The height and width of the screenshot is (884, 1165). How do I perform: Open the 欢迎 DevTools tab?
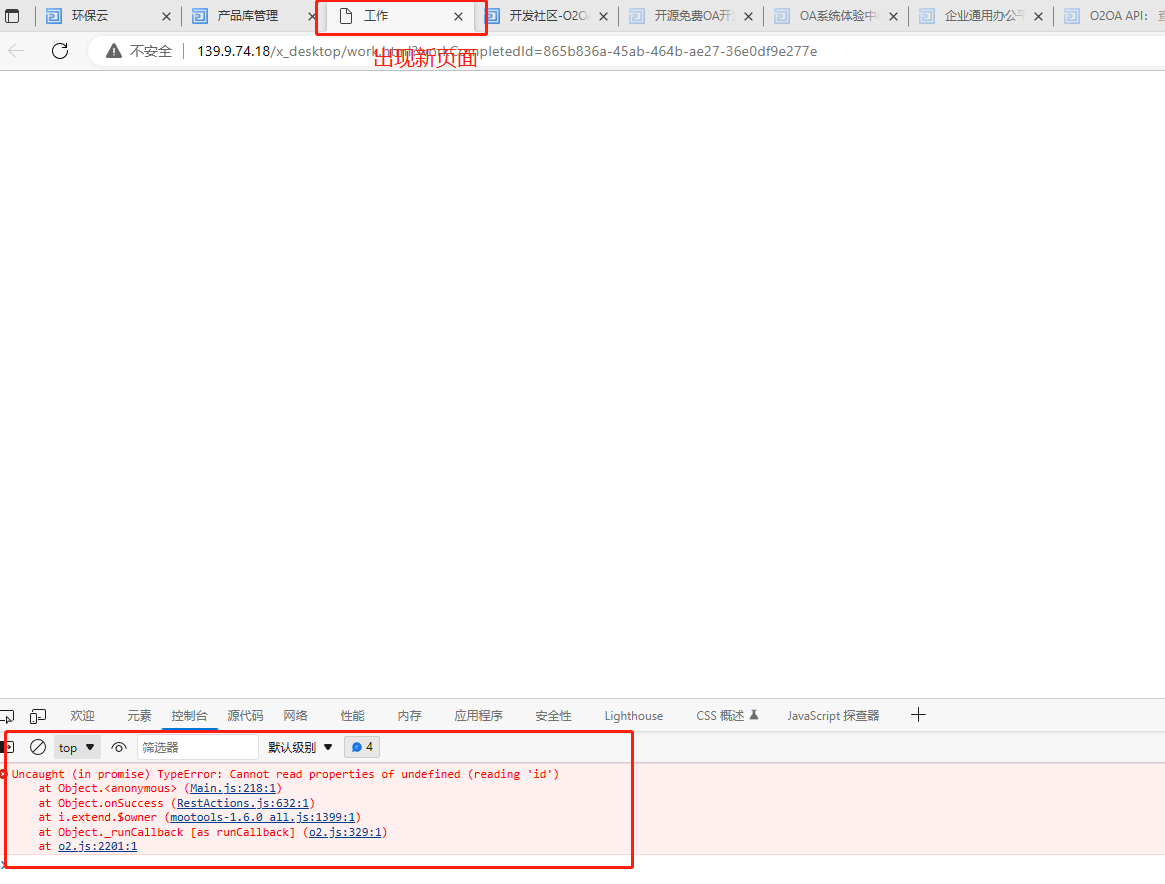point(82,715)
